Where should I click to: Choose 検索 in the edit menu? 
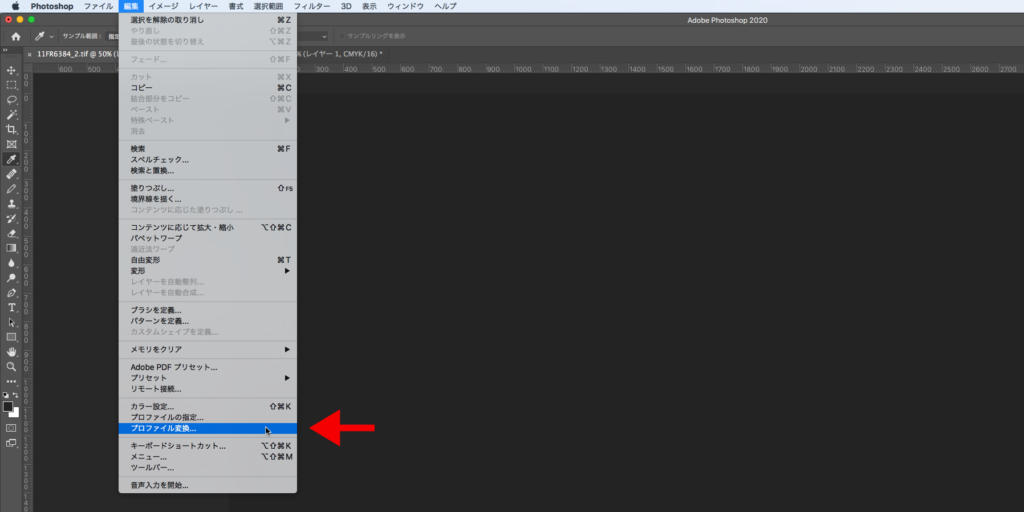coord(208,148)
